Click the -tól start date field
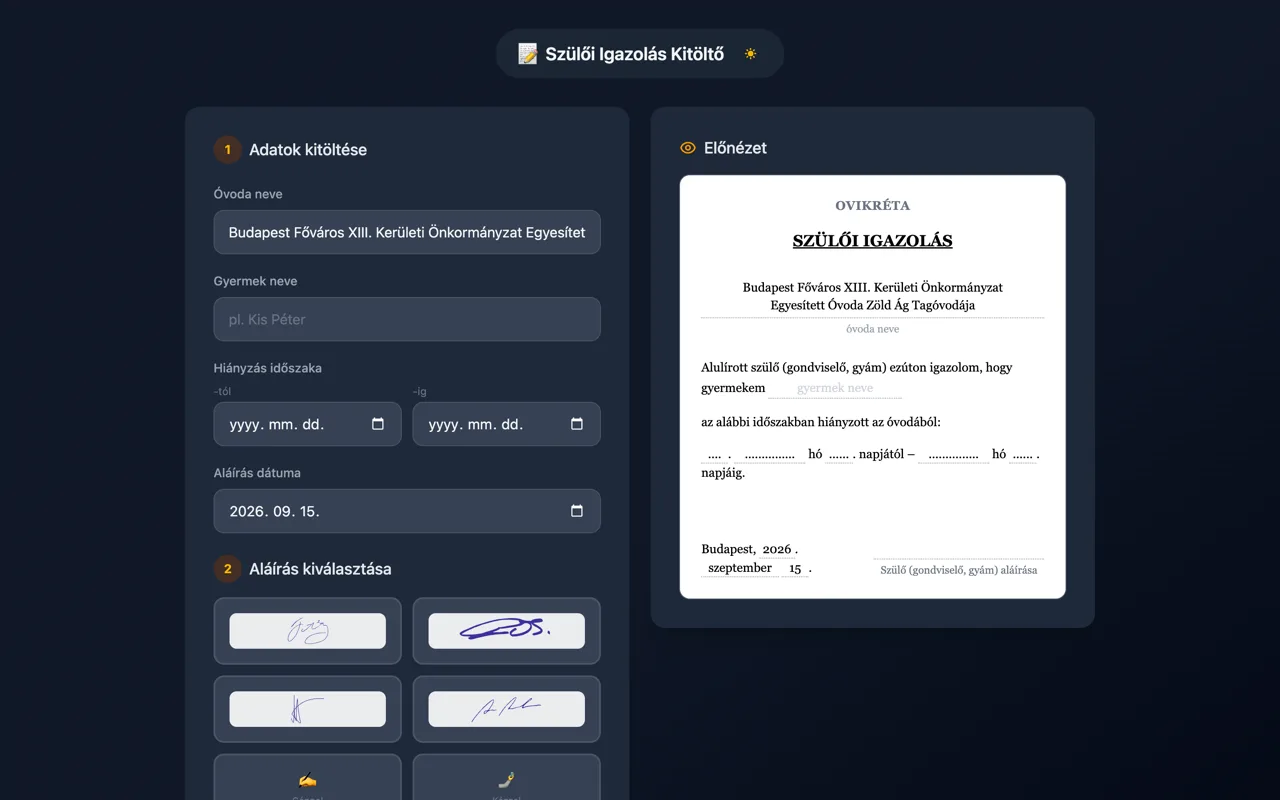Image resolution: width=1280 pixels, height=800 pixels. coord(307,424)
